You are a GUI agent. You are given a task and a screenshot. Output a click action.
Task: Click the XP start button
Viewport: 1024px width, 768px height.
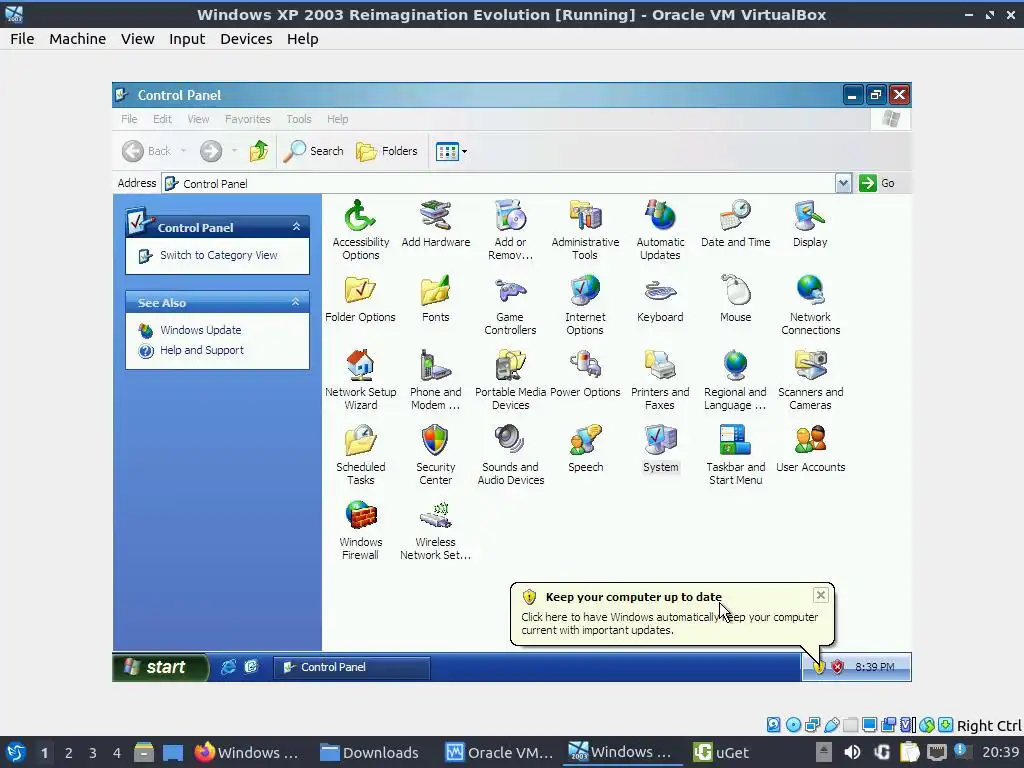pos(160,667)
